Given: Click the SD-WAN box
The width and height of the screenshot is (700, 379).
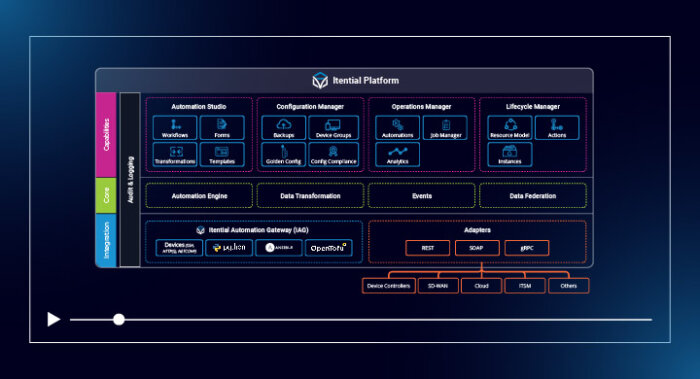Looking at the screenshot, I should (438, 286).
